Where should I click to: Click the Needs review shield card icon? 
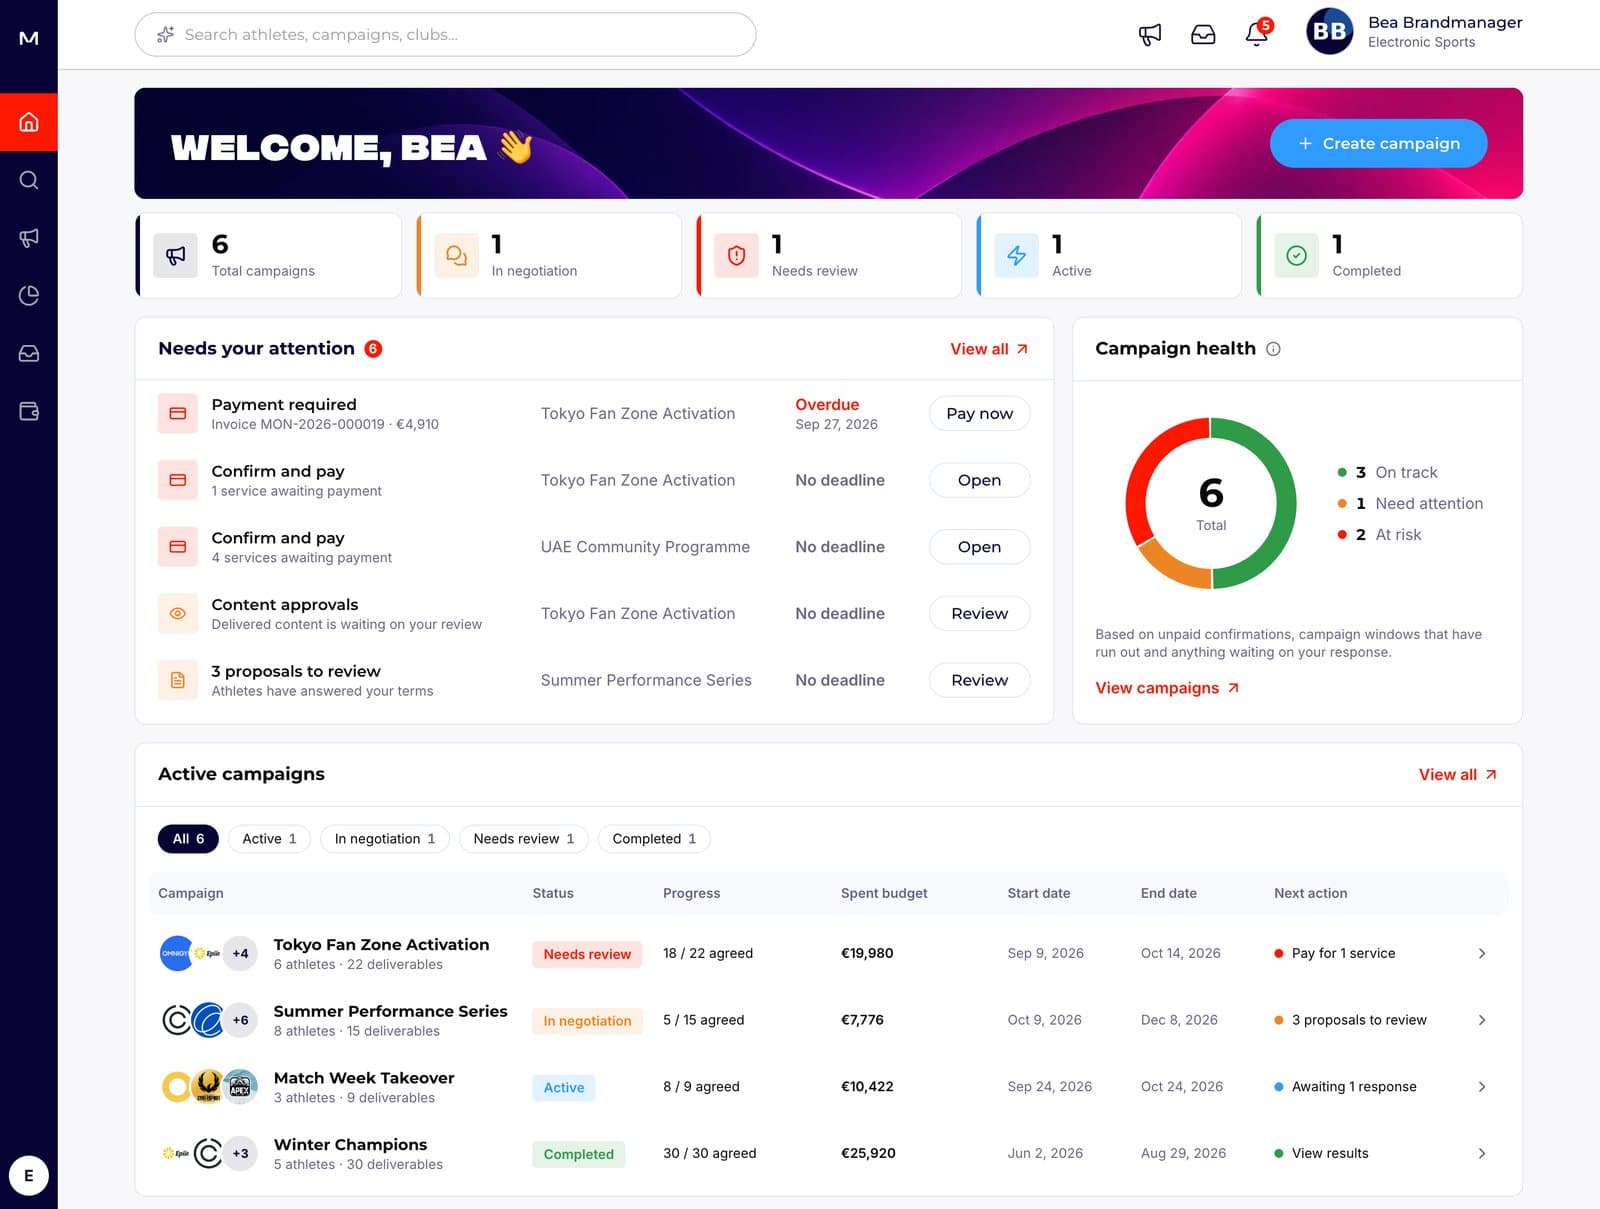coord(736,256)
